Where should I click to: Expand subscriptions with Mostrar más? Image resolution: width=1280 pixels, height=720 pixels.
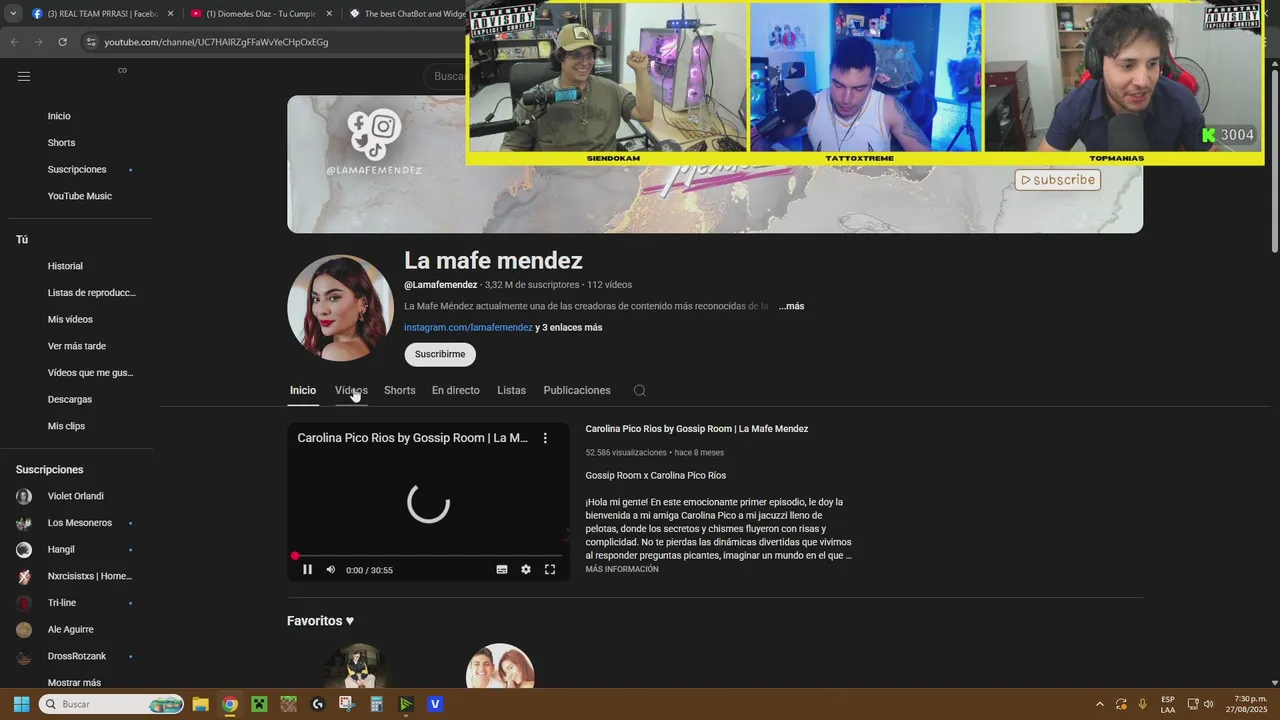(x=74, y=683)
